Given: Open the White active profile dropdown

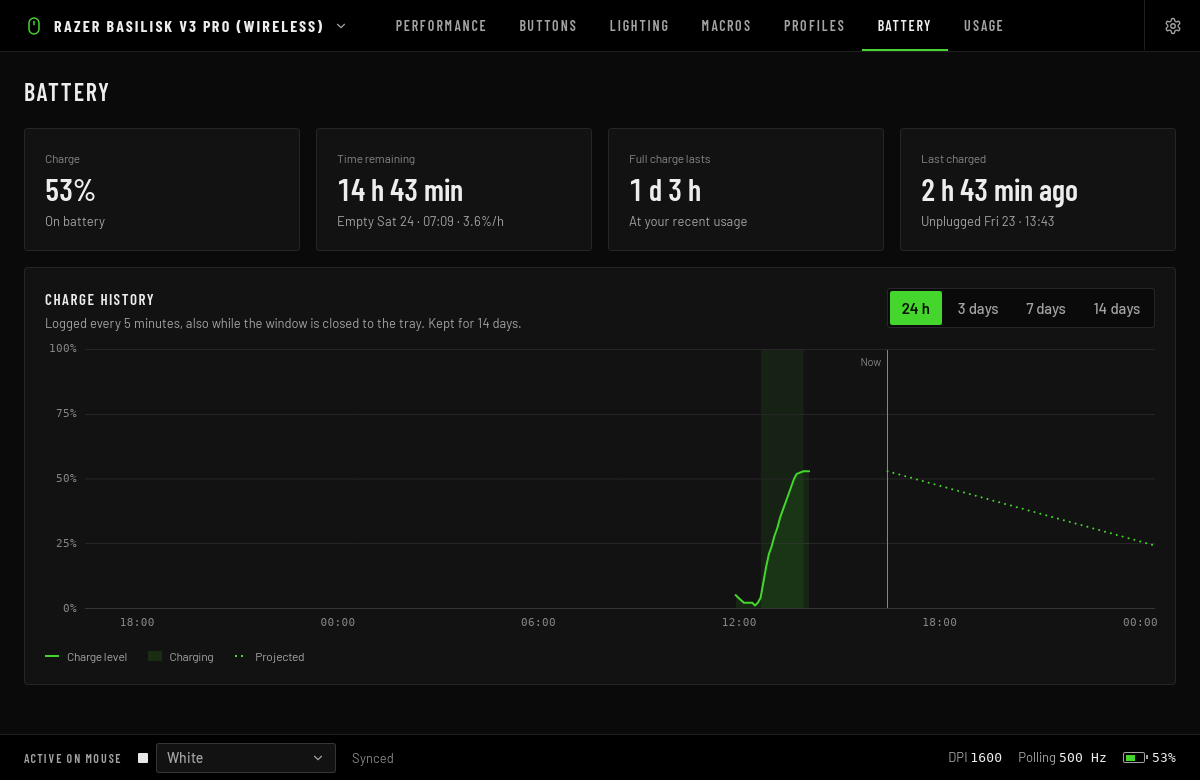Looking at the screenshot, I should (246, 758).
